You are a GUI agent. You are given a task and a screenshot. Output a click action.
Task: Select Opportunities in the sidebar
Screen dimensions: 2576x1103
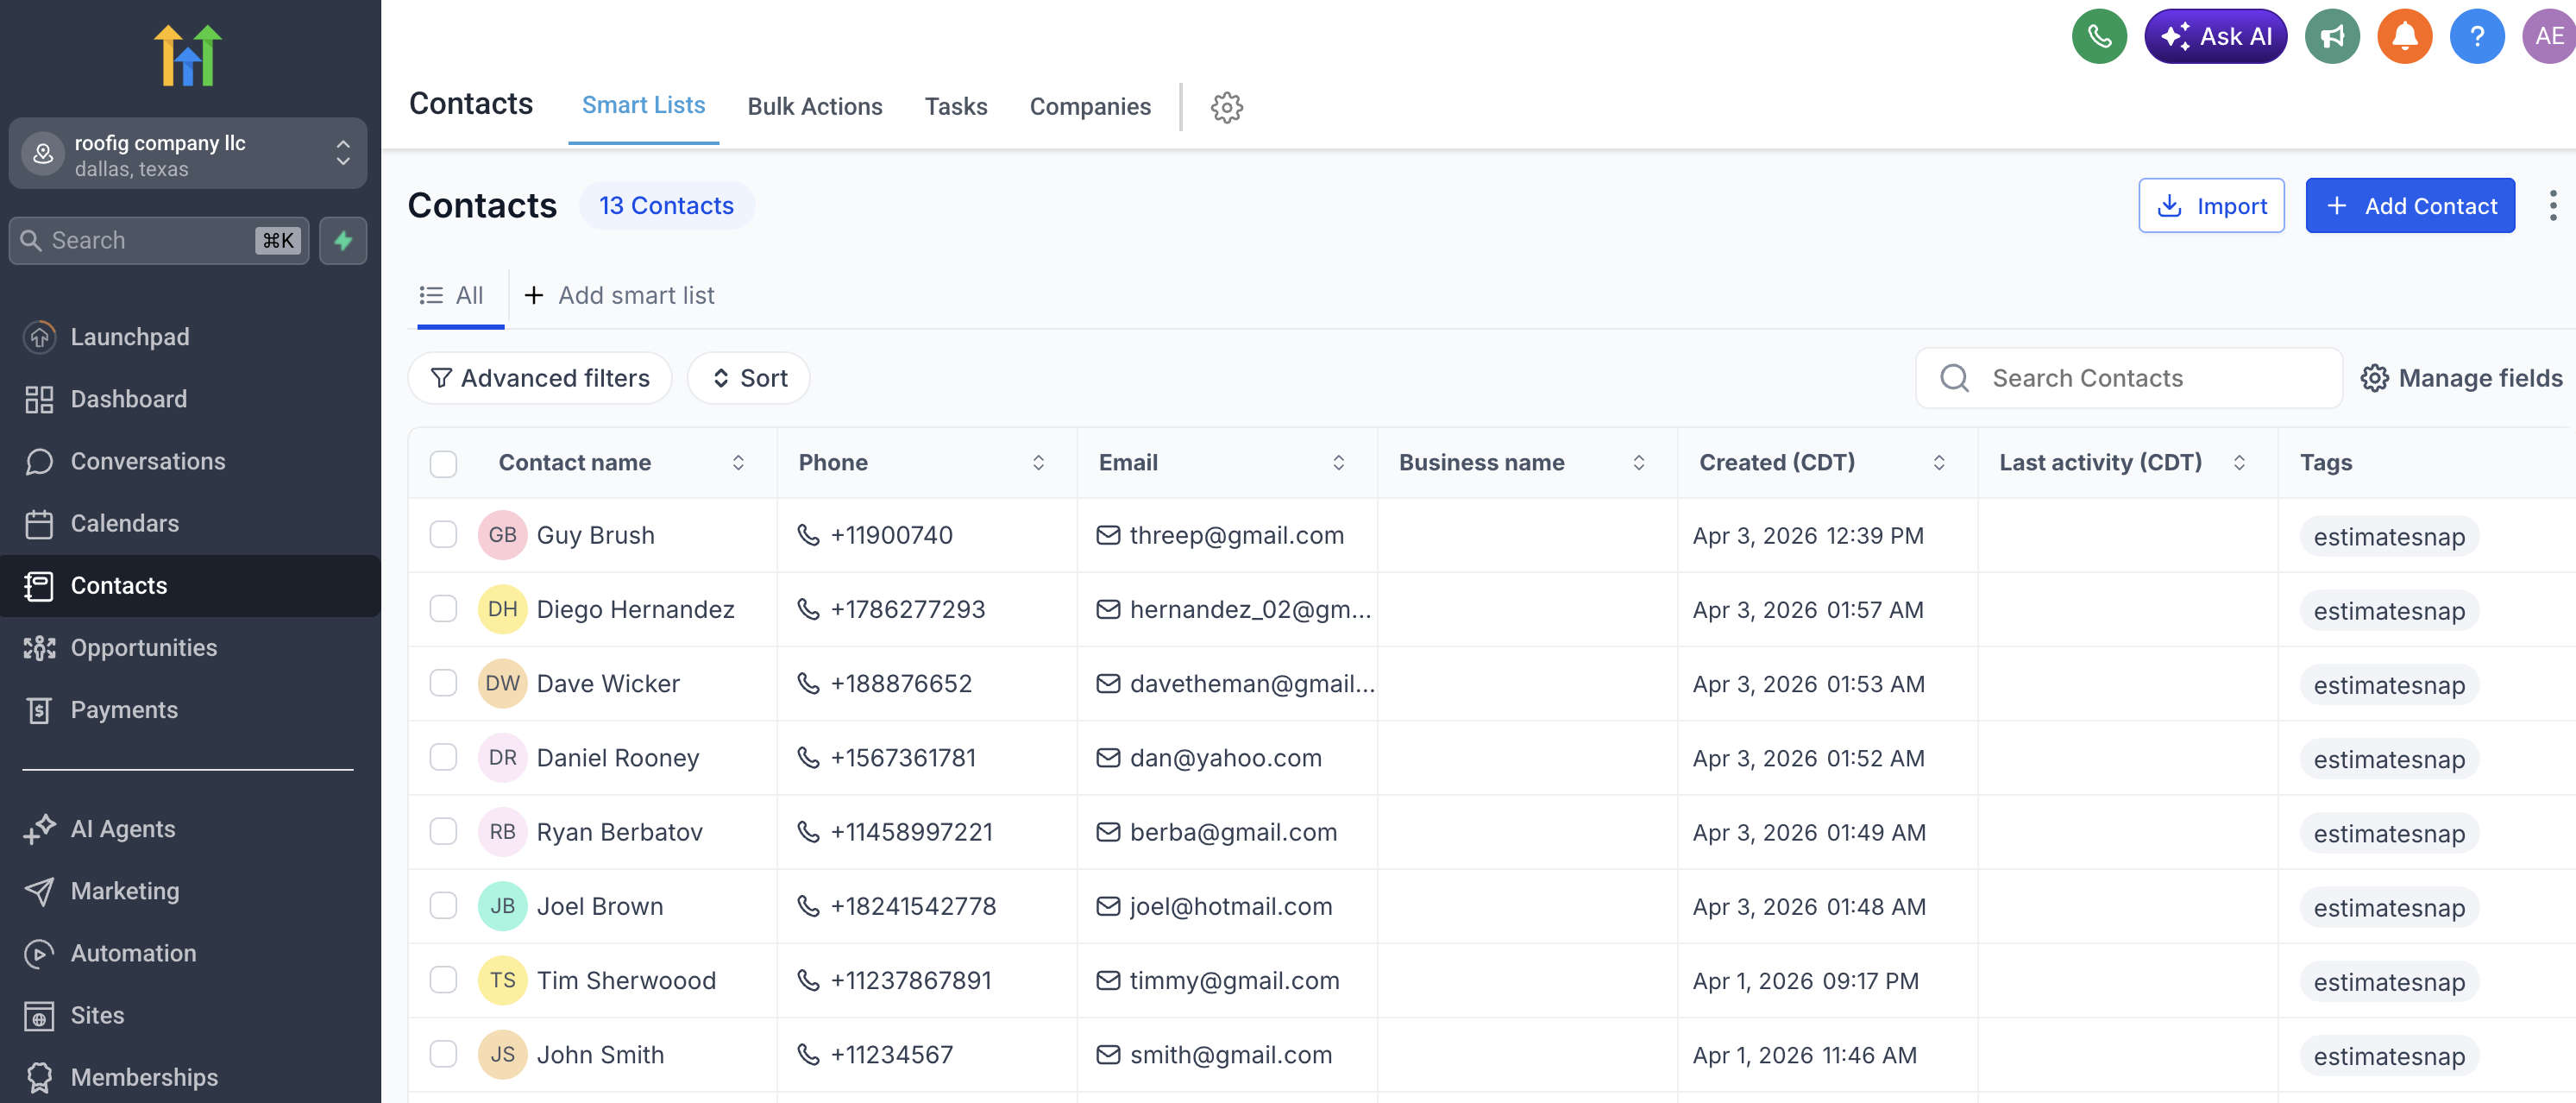point(143,647)
